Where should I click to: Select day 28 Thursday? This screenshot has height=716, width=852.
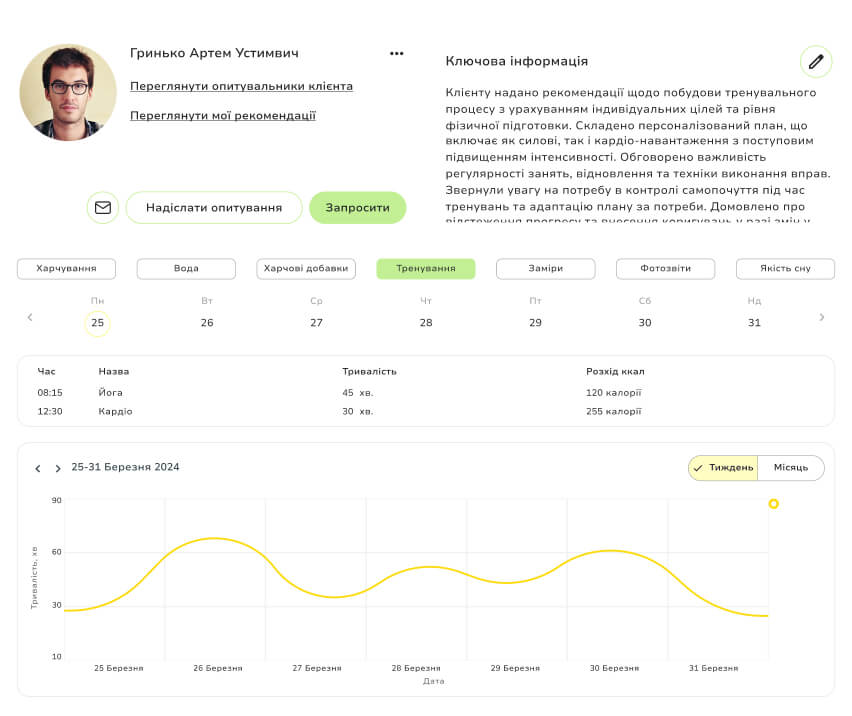pyautogui.click(x=426, y=322)
